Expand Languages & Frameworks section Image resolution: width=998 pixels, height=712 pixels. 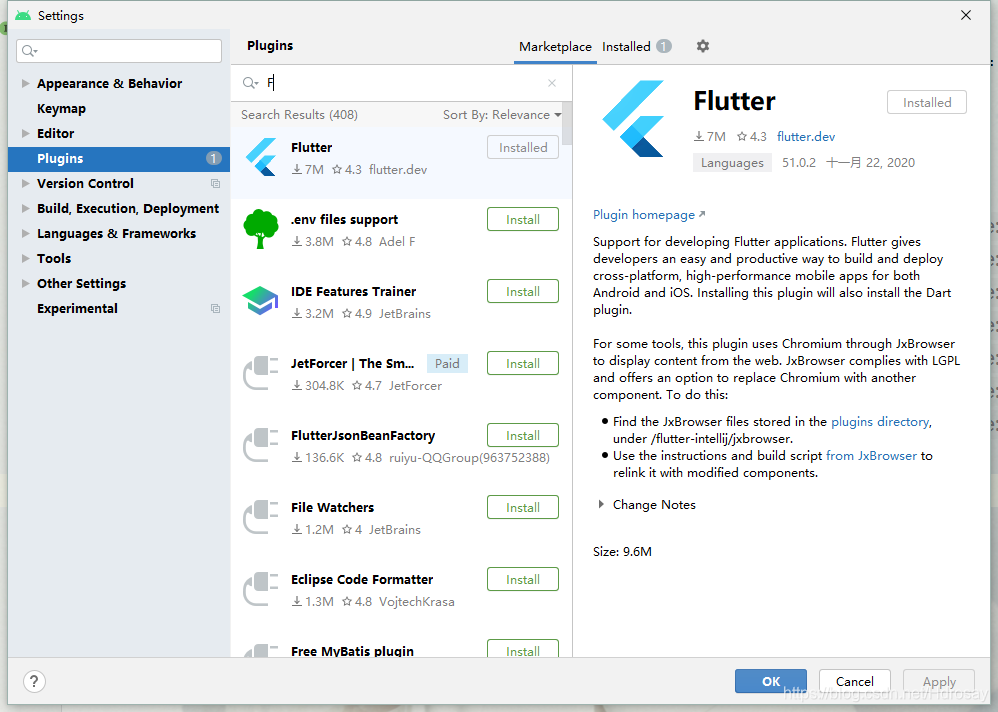pyautogui.click(x=25, y=234)
